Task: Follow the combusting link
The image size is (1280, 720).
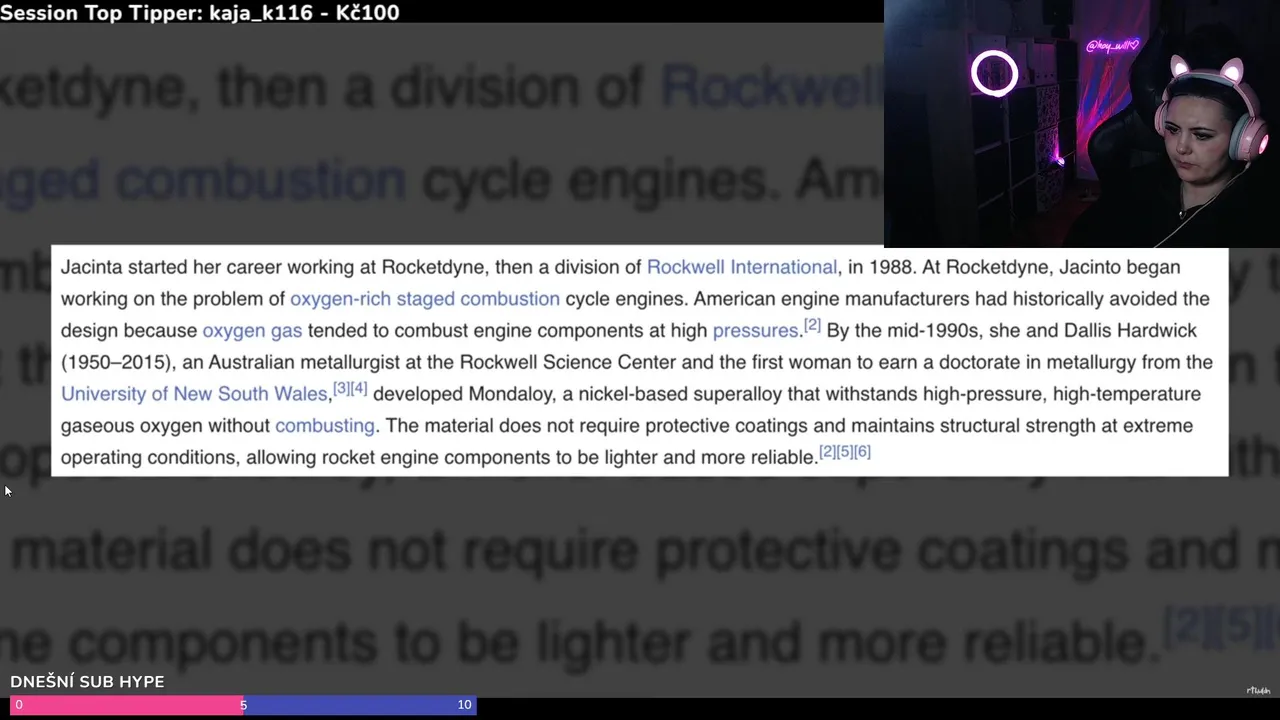Action: [325, 426]
